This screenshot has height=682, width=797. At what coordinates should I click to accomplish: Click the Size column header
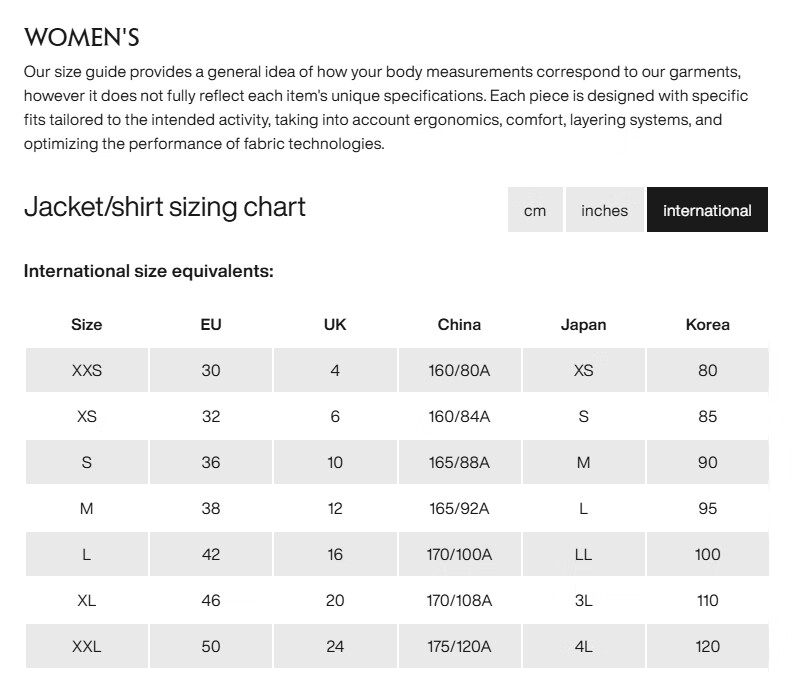coord(87,324)
